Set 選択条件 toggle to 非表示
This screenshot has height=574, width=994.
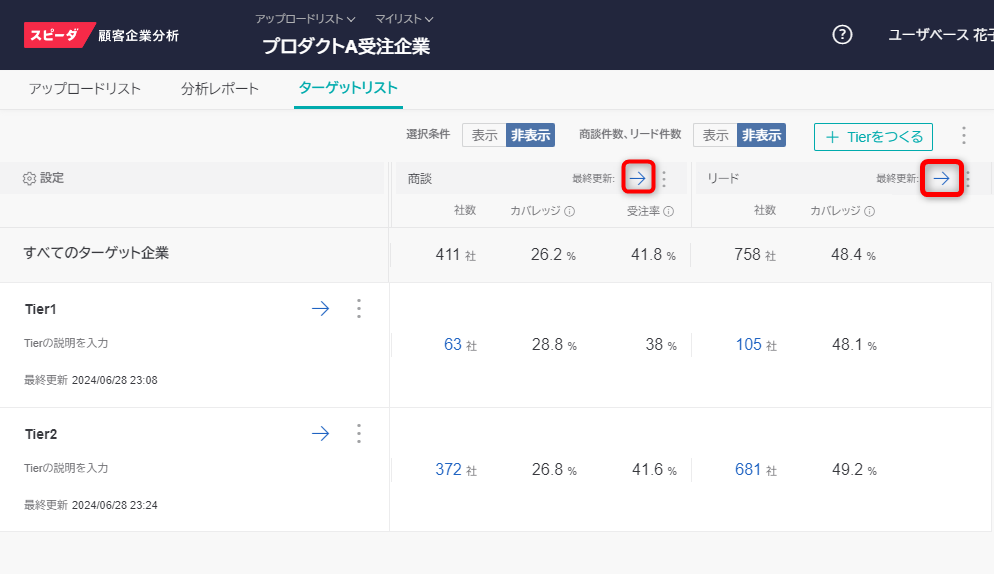tap(530, 136)
